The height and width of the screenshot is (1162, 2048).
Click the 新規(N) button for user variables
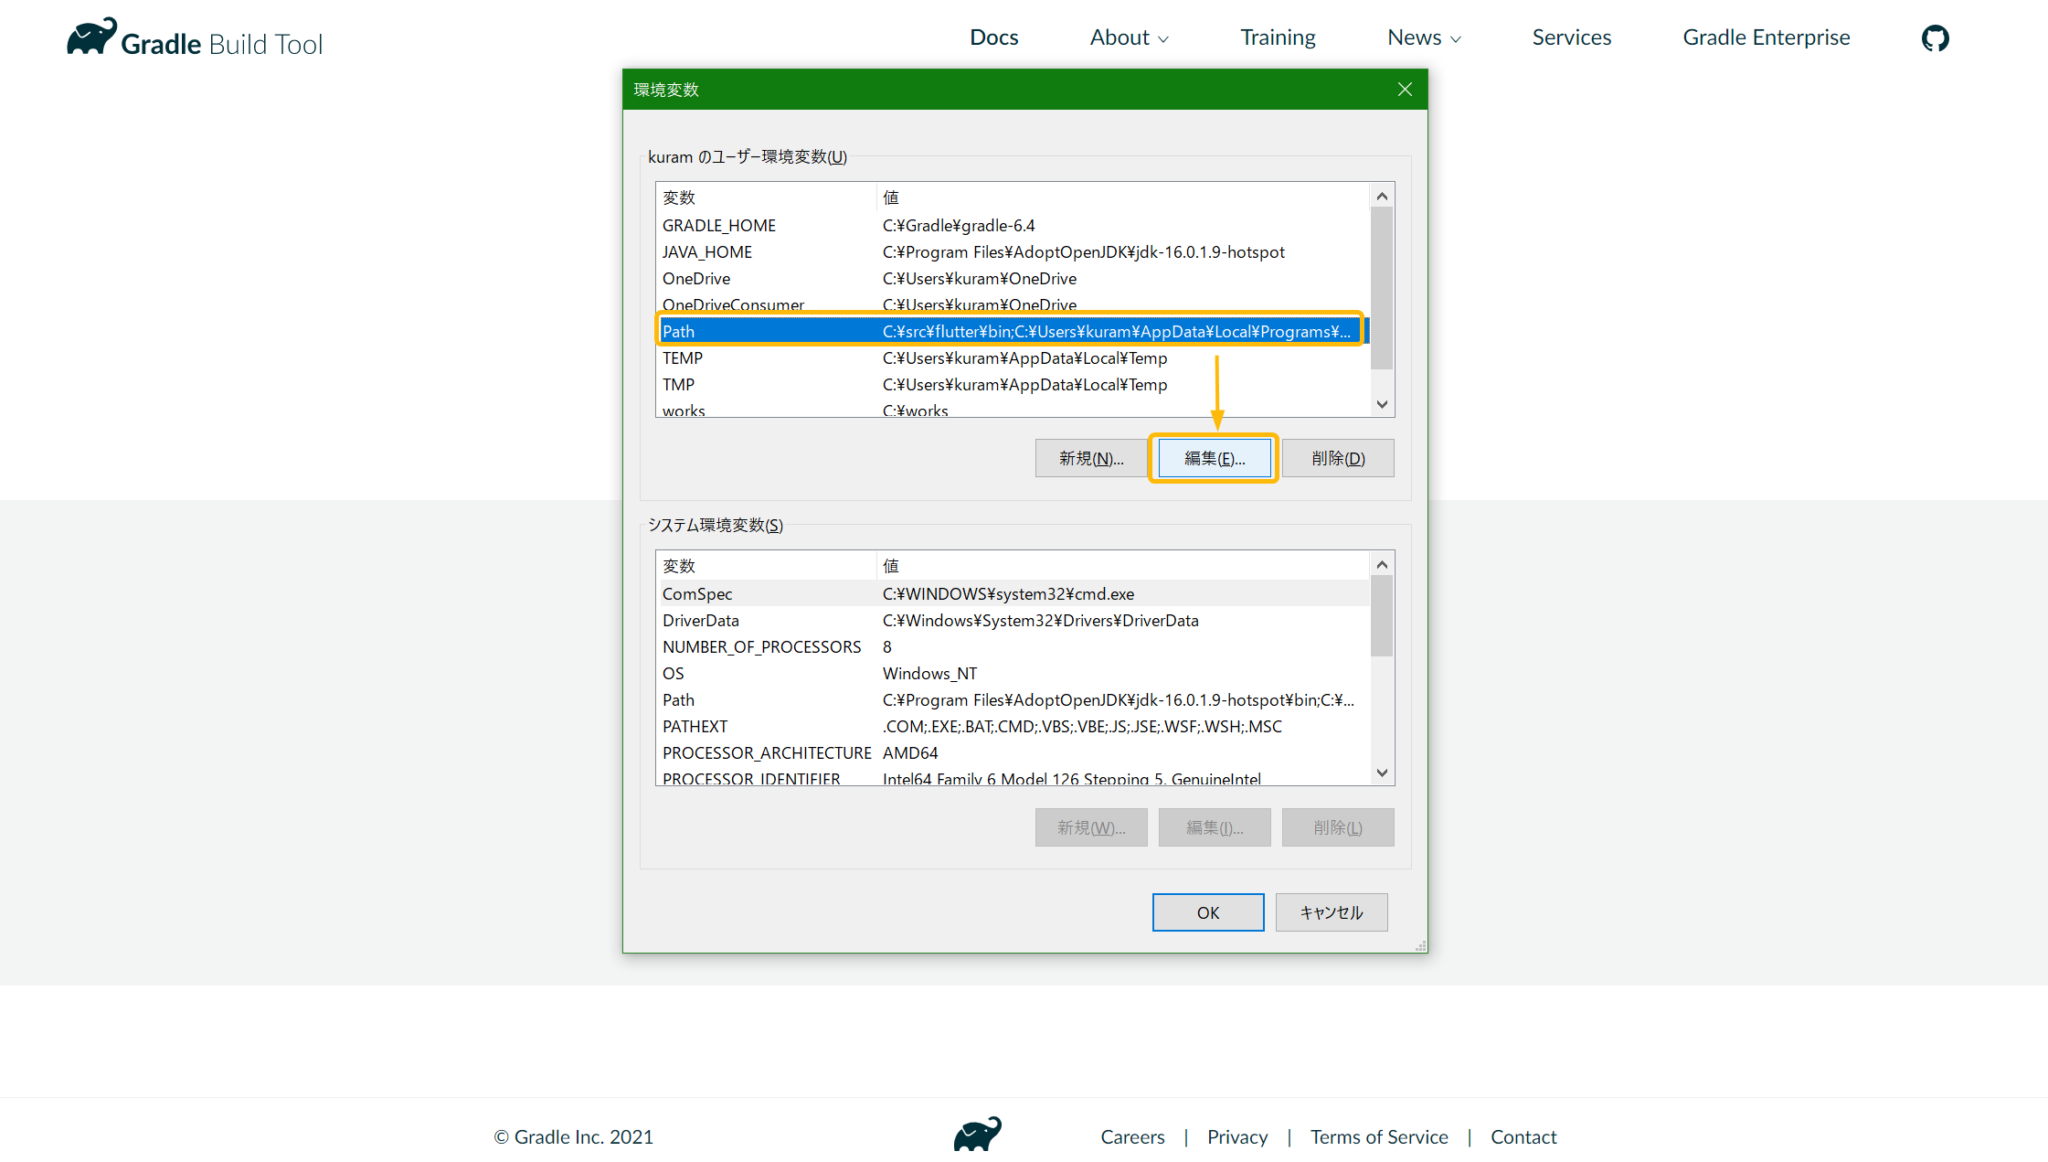pos(1090,458)
